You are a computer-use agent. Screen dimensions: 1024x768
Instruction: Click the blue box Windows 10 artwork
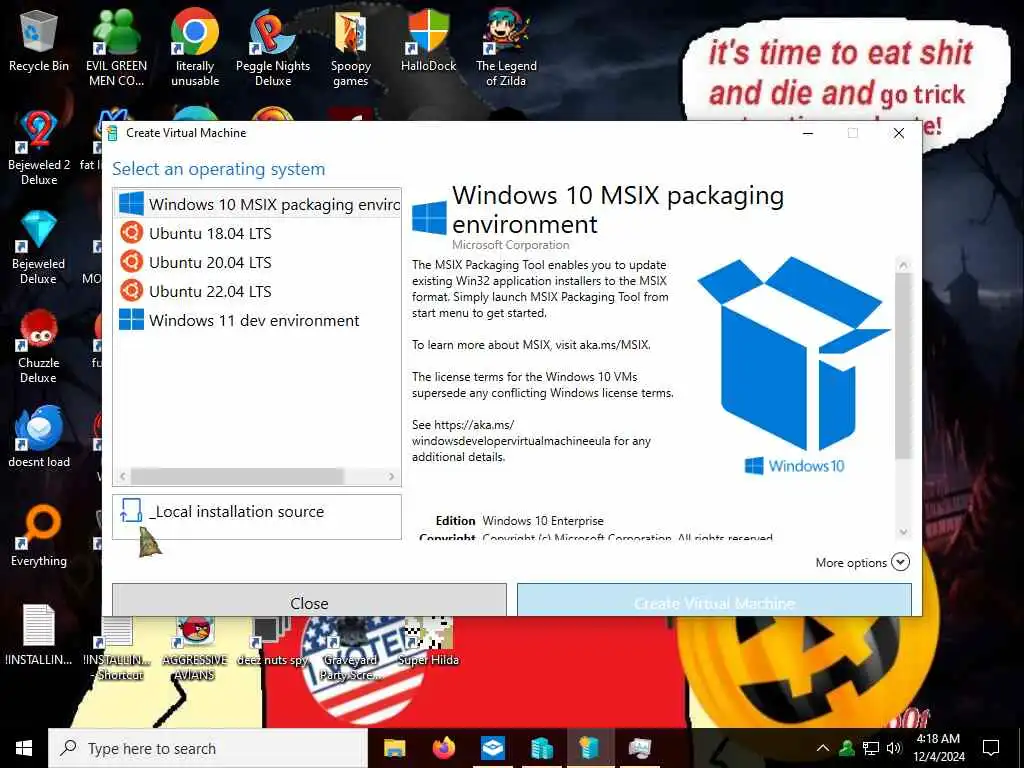coord(793,365)
